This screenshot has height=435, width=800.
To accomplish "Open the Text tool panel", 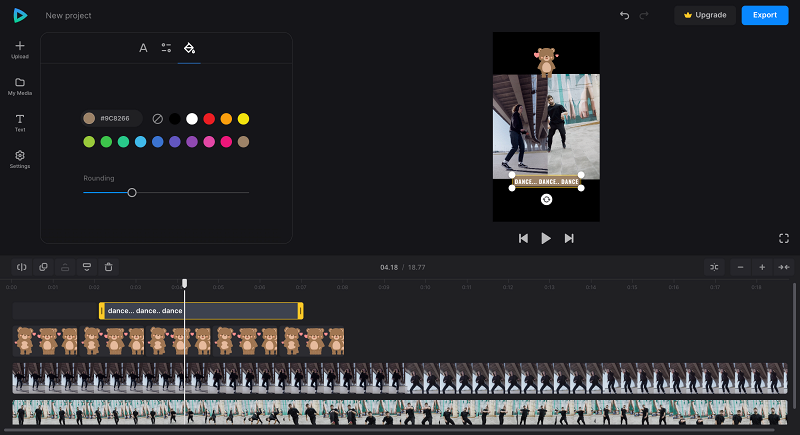I will (20, 123).
